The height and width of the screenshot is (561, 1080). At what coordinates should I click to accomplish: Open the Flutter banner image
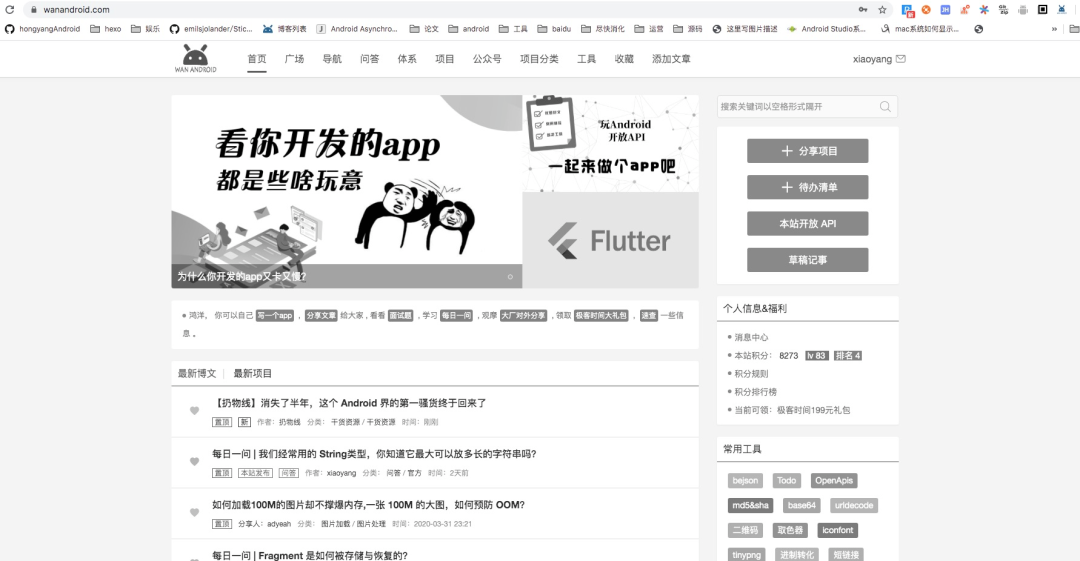point(610,240)
